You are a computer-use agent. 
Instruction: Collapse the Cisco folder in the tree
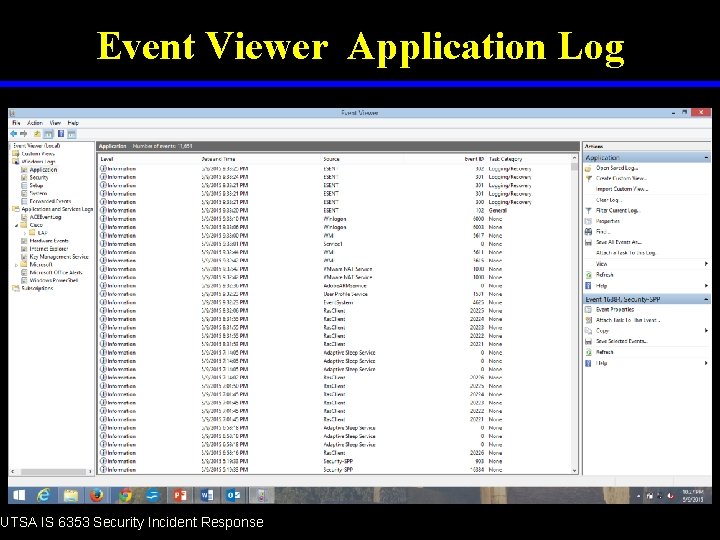coord(17,225)
